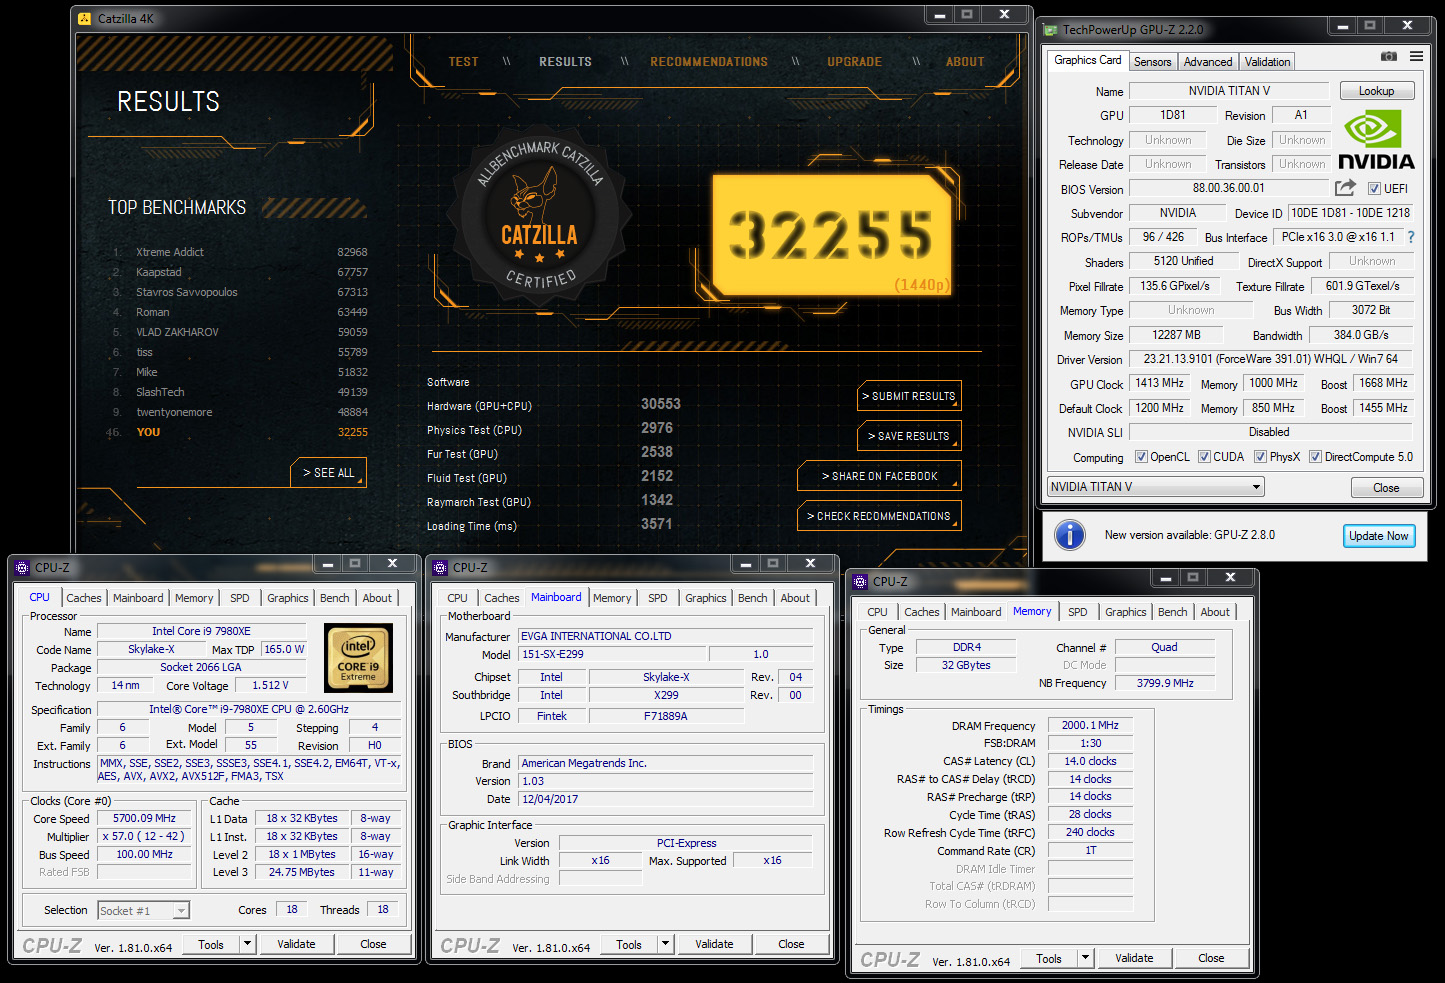Expand Tools dropdown arrow in CPU-Z Memory window
1445x983 pixels.
coord(1086,958)
